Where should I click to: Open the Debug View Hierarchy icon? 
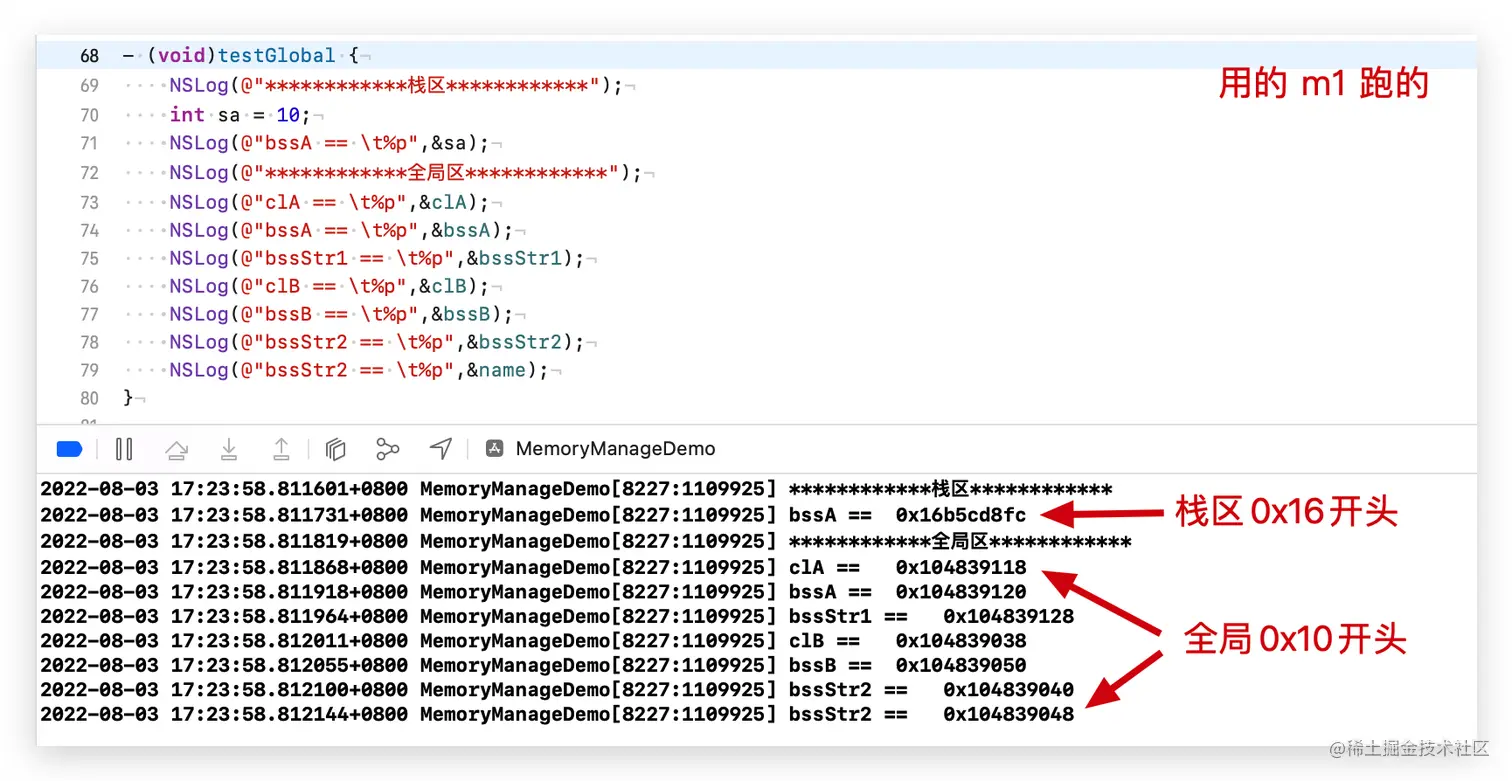335,449
